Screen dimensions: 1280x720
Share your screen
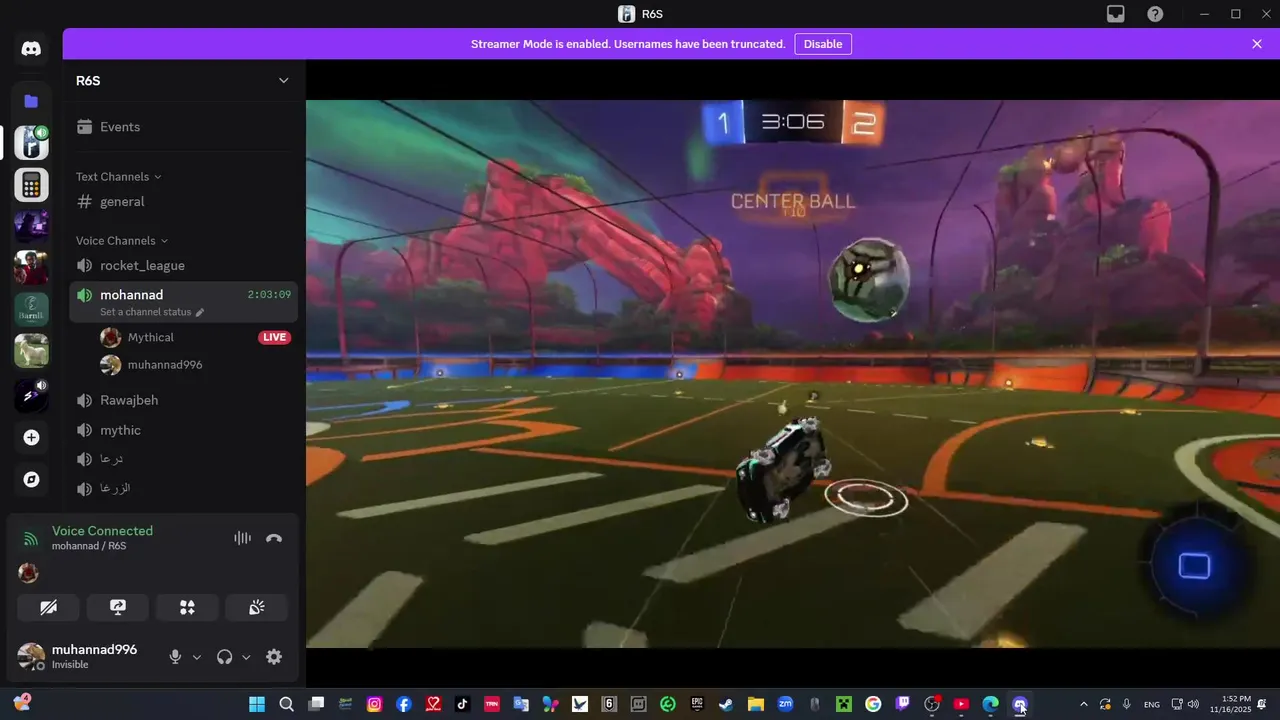pyautogui.click(x=117, y=607)
